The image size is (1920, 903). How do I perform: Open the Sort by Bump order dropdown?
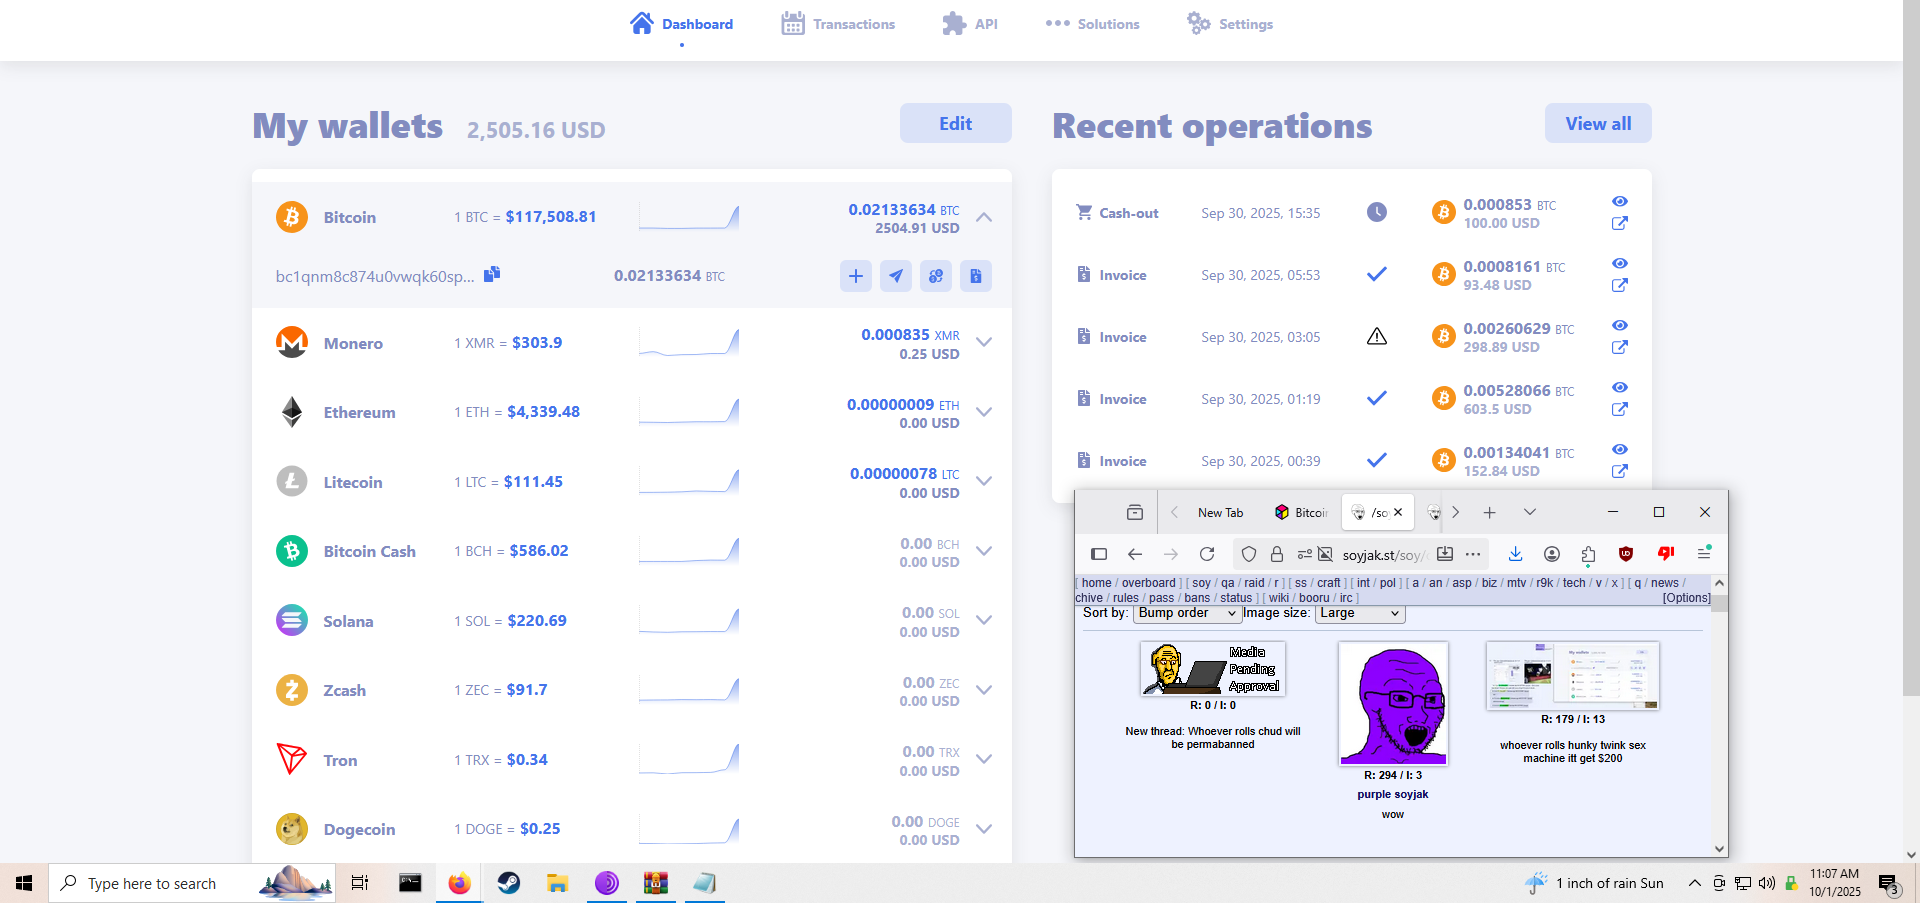pos(1187,613)
